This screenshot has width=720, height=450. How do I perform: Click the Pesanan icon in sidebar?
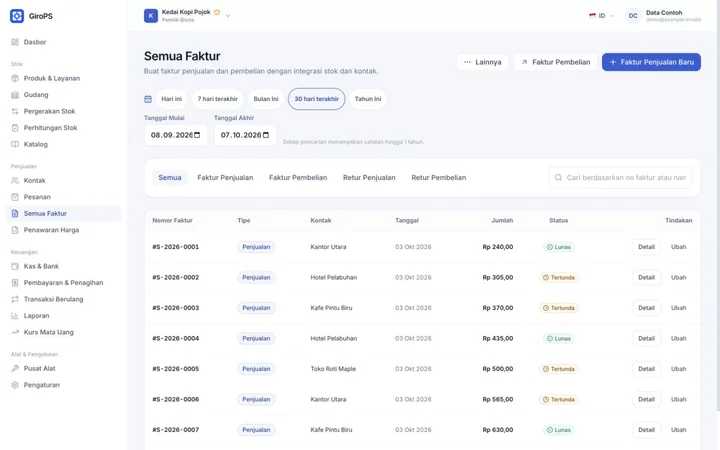point(15,197)
